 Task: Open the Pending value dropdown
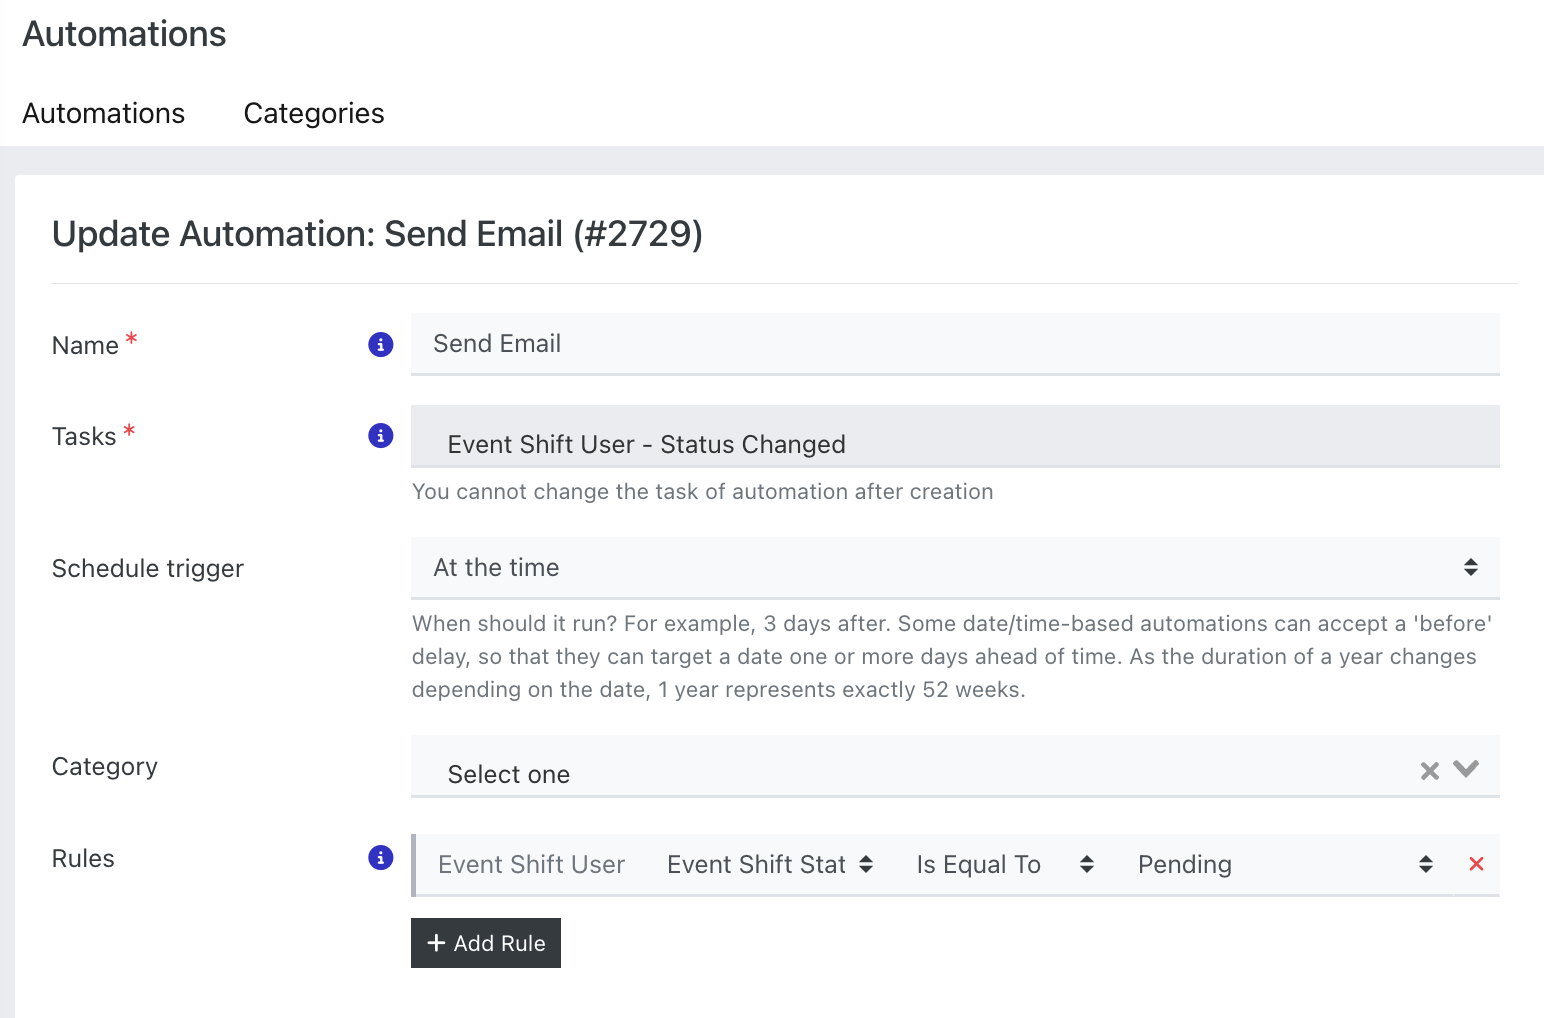pos(1284,864)
